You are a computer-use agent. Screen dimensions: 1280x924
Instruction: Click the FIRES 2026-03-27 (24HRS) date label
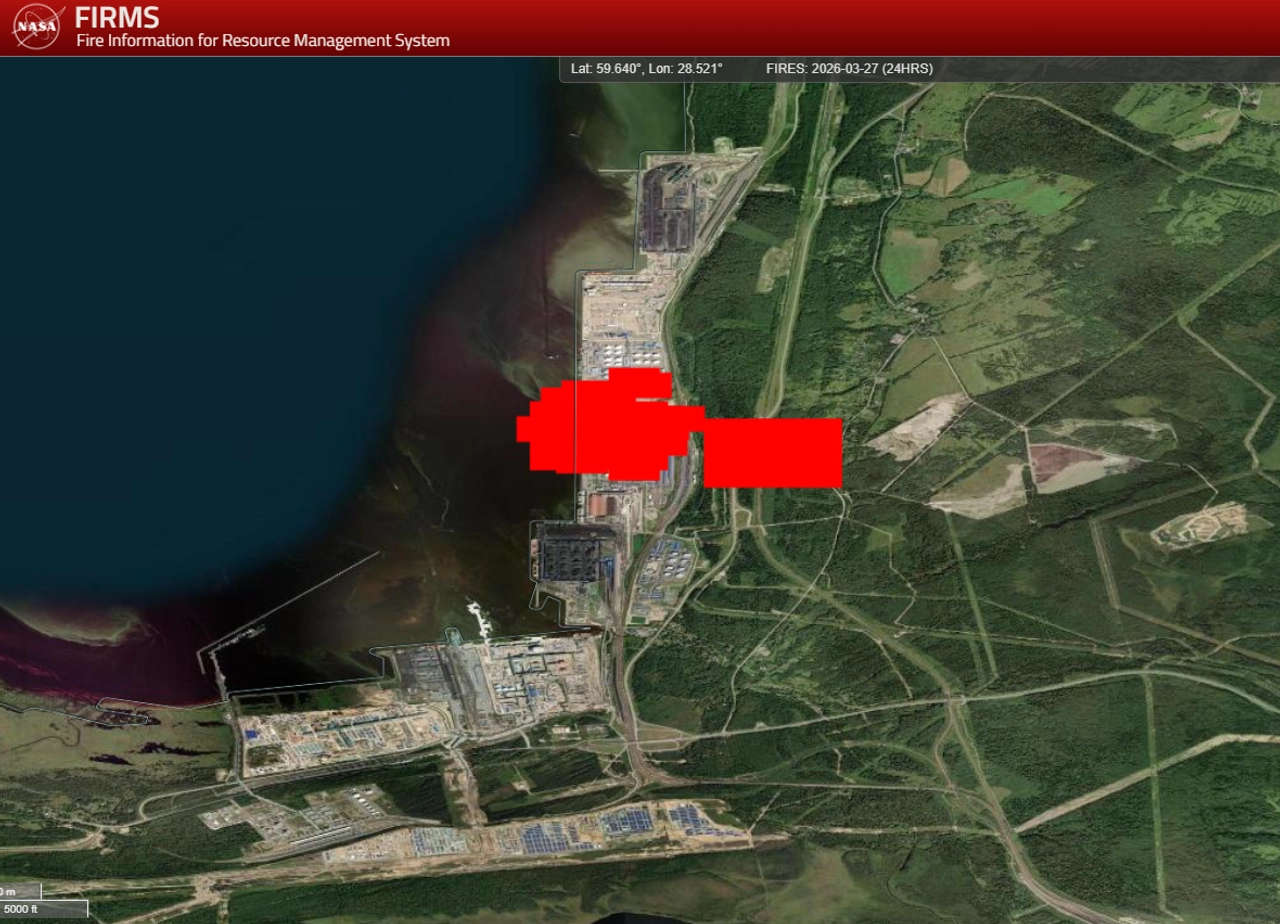click(849, 69)
